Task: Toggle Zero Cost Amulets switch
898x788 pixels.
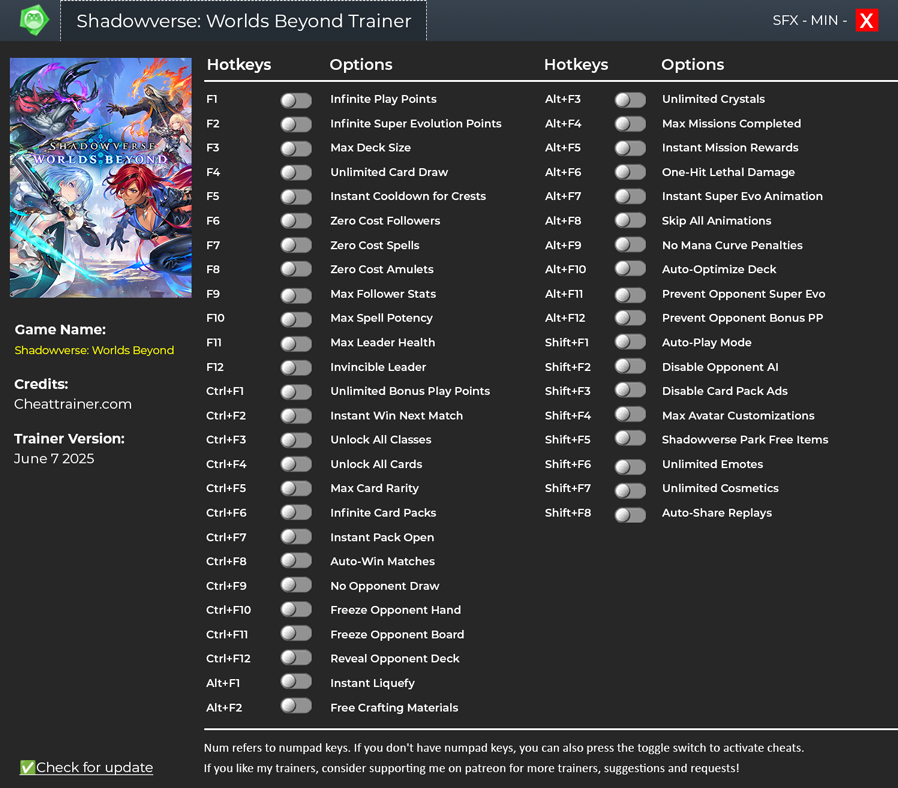Action: tap(296, 270)
